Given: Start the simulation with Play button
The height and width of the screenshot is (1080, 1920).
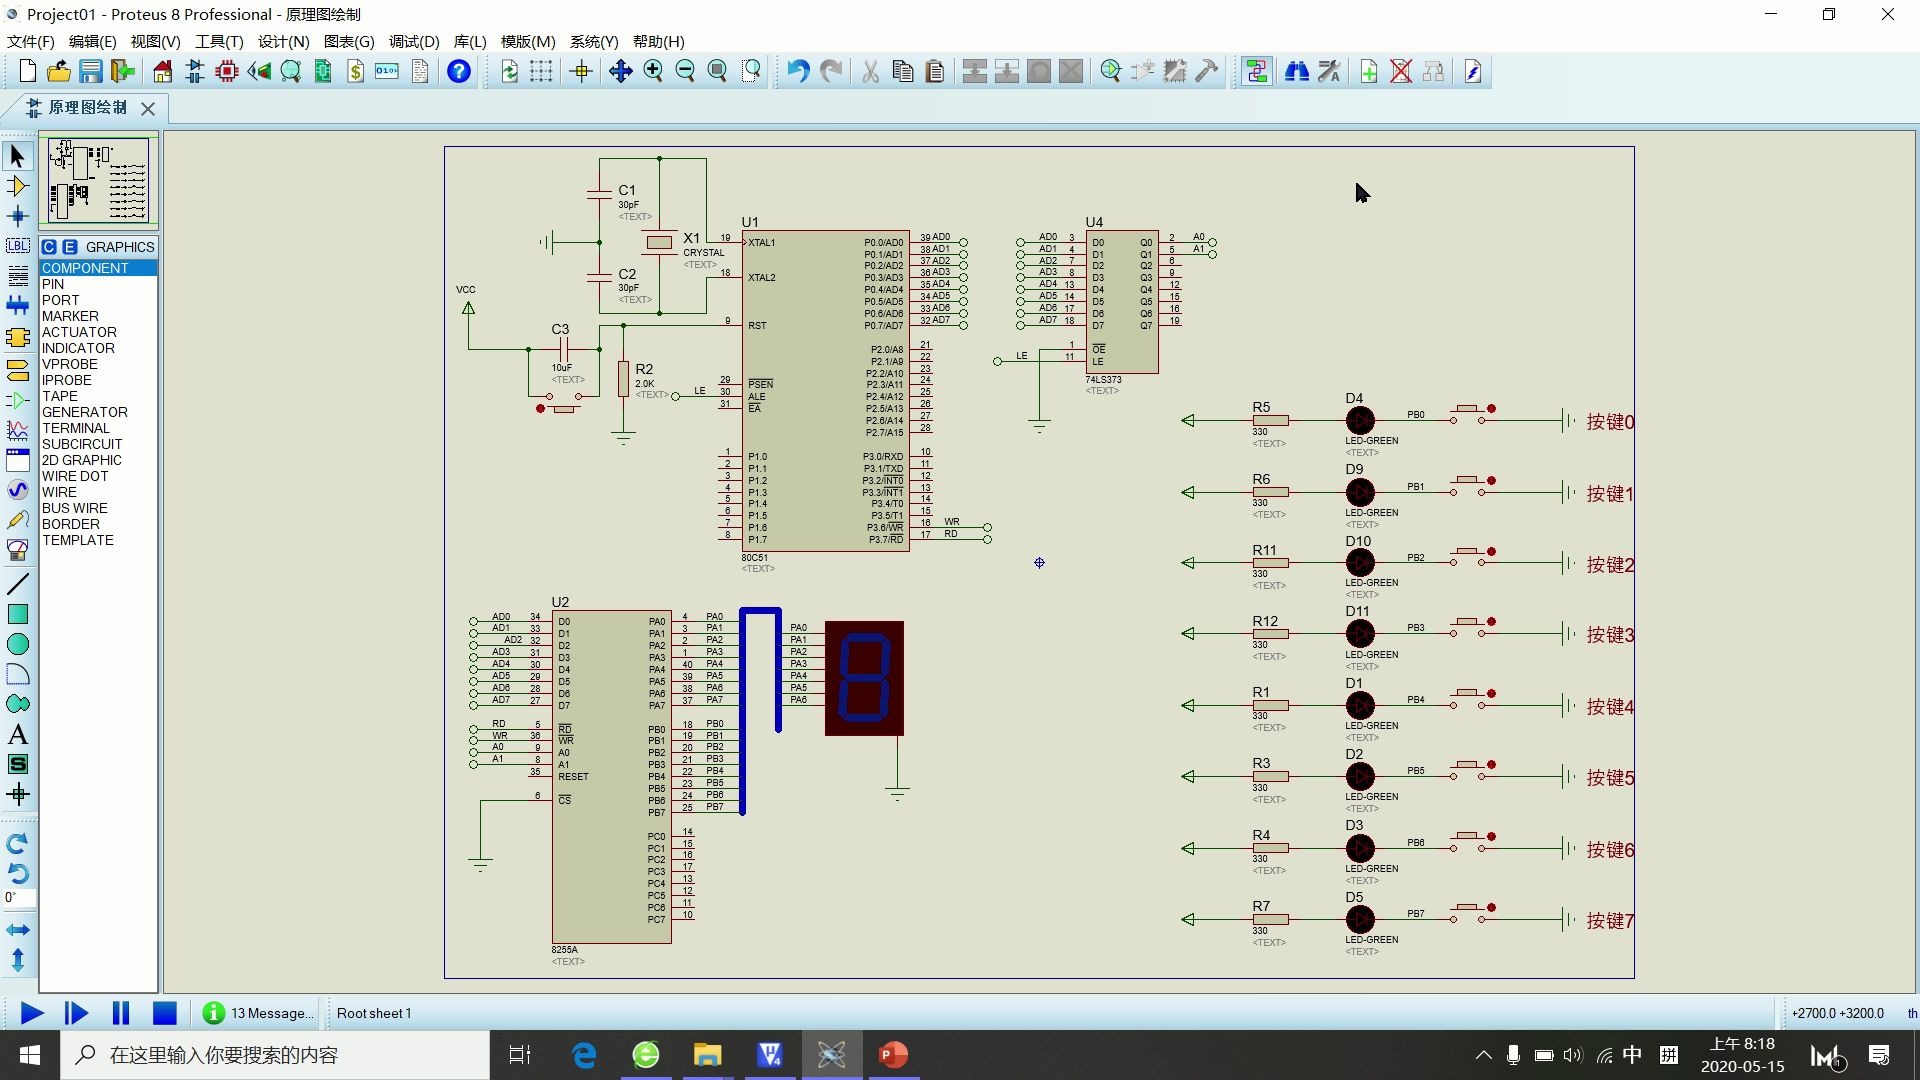Looking at the screenshot, I should 31,1013.
